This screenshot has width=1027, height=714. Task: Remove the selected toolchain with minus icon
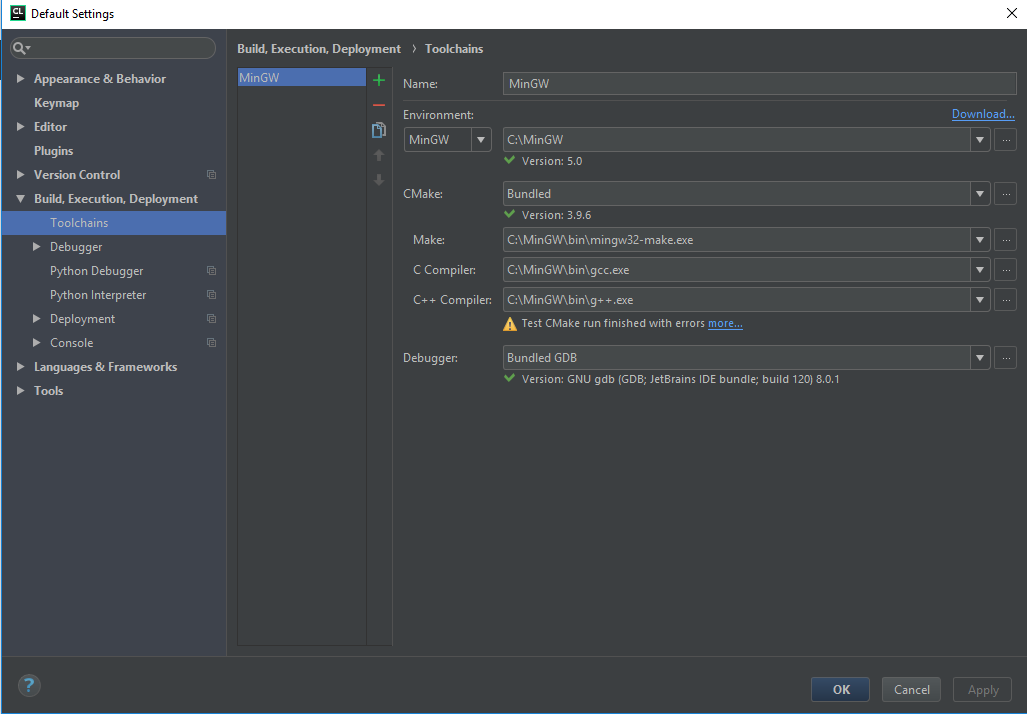pos(379,105)
